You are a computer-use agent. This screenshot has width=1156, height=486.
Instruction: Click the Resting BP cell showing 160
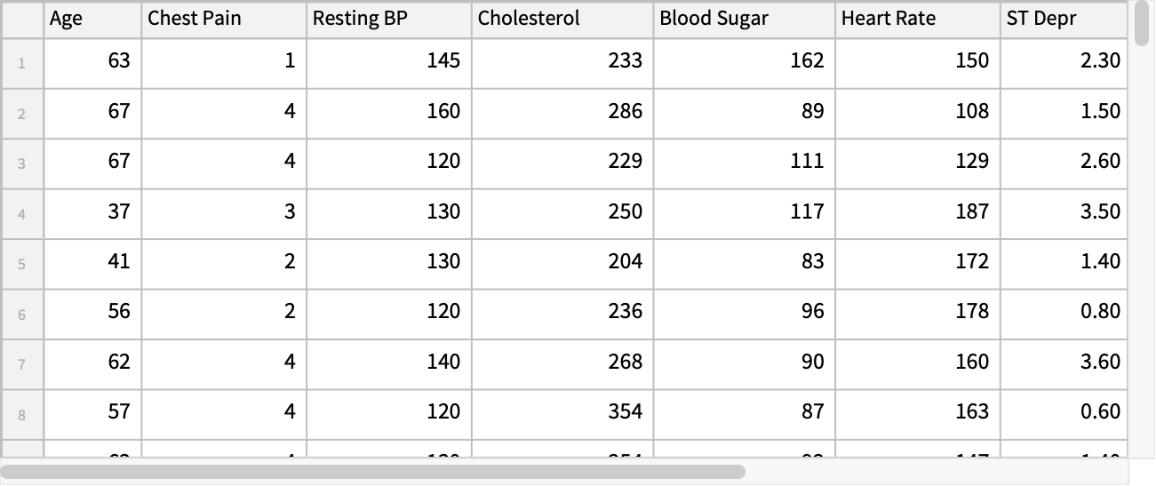pos(389,113)
